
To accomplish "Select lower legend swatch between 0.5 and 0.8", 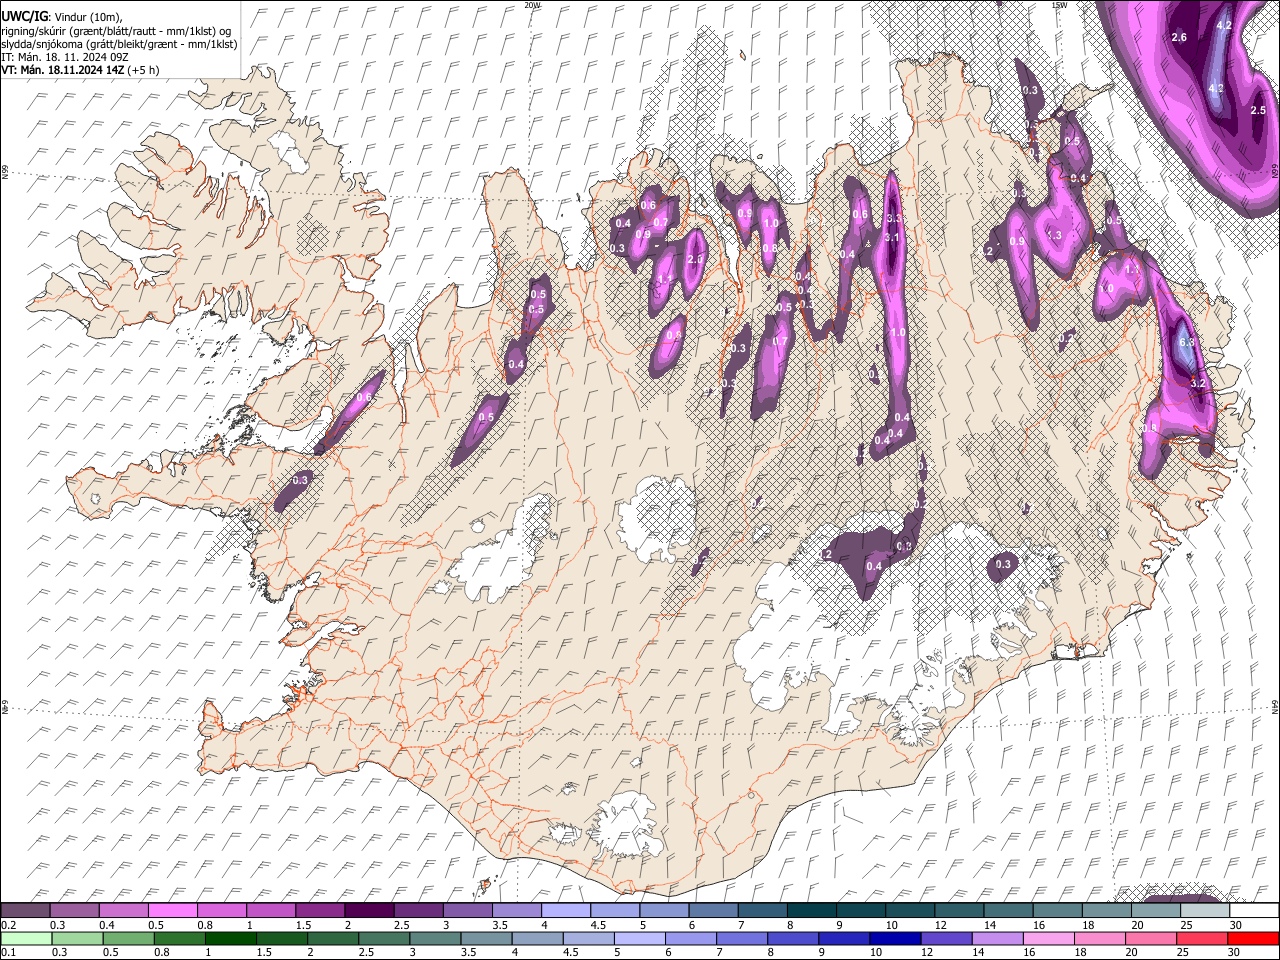I will [x=128, y=938].
